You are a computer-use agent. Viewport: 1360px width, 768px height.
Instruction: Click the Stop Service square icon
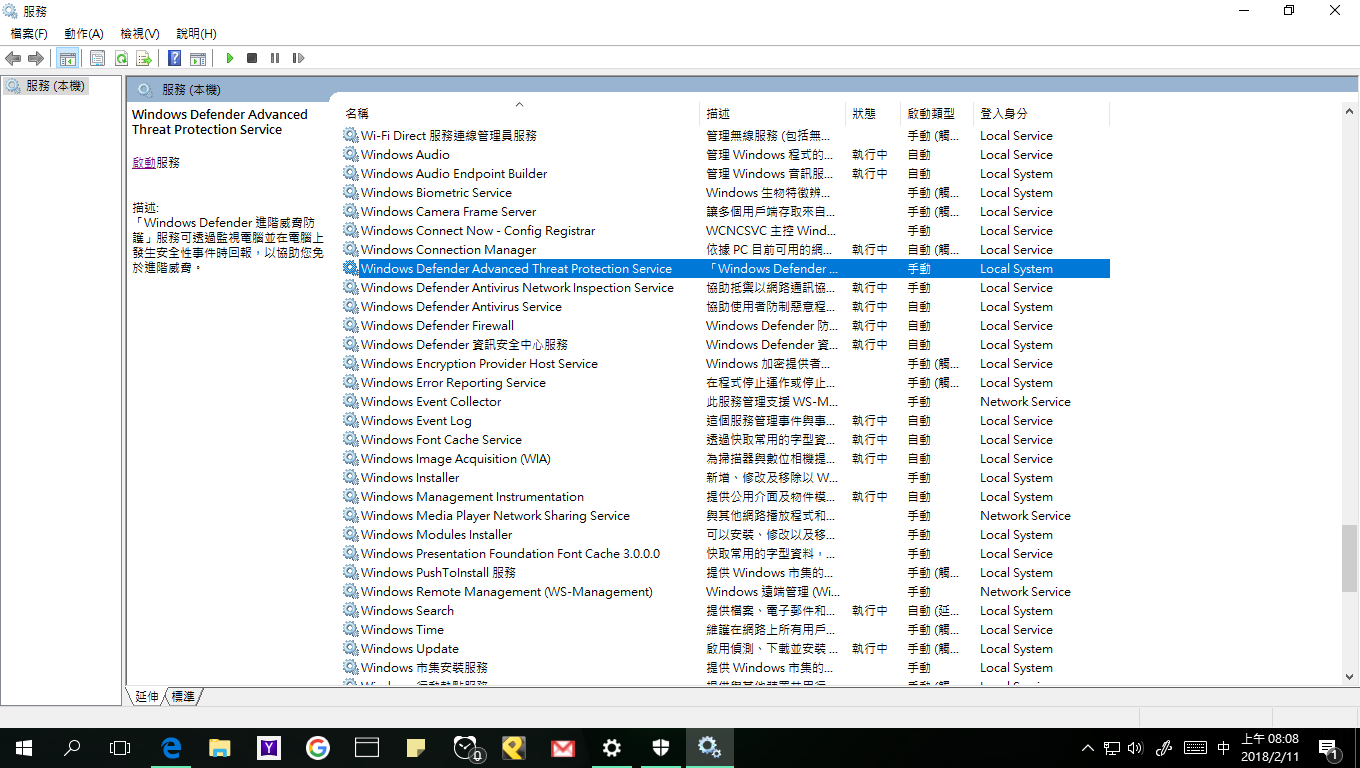[x=252, y=59]
